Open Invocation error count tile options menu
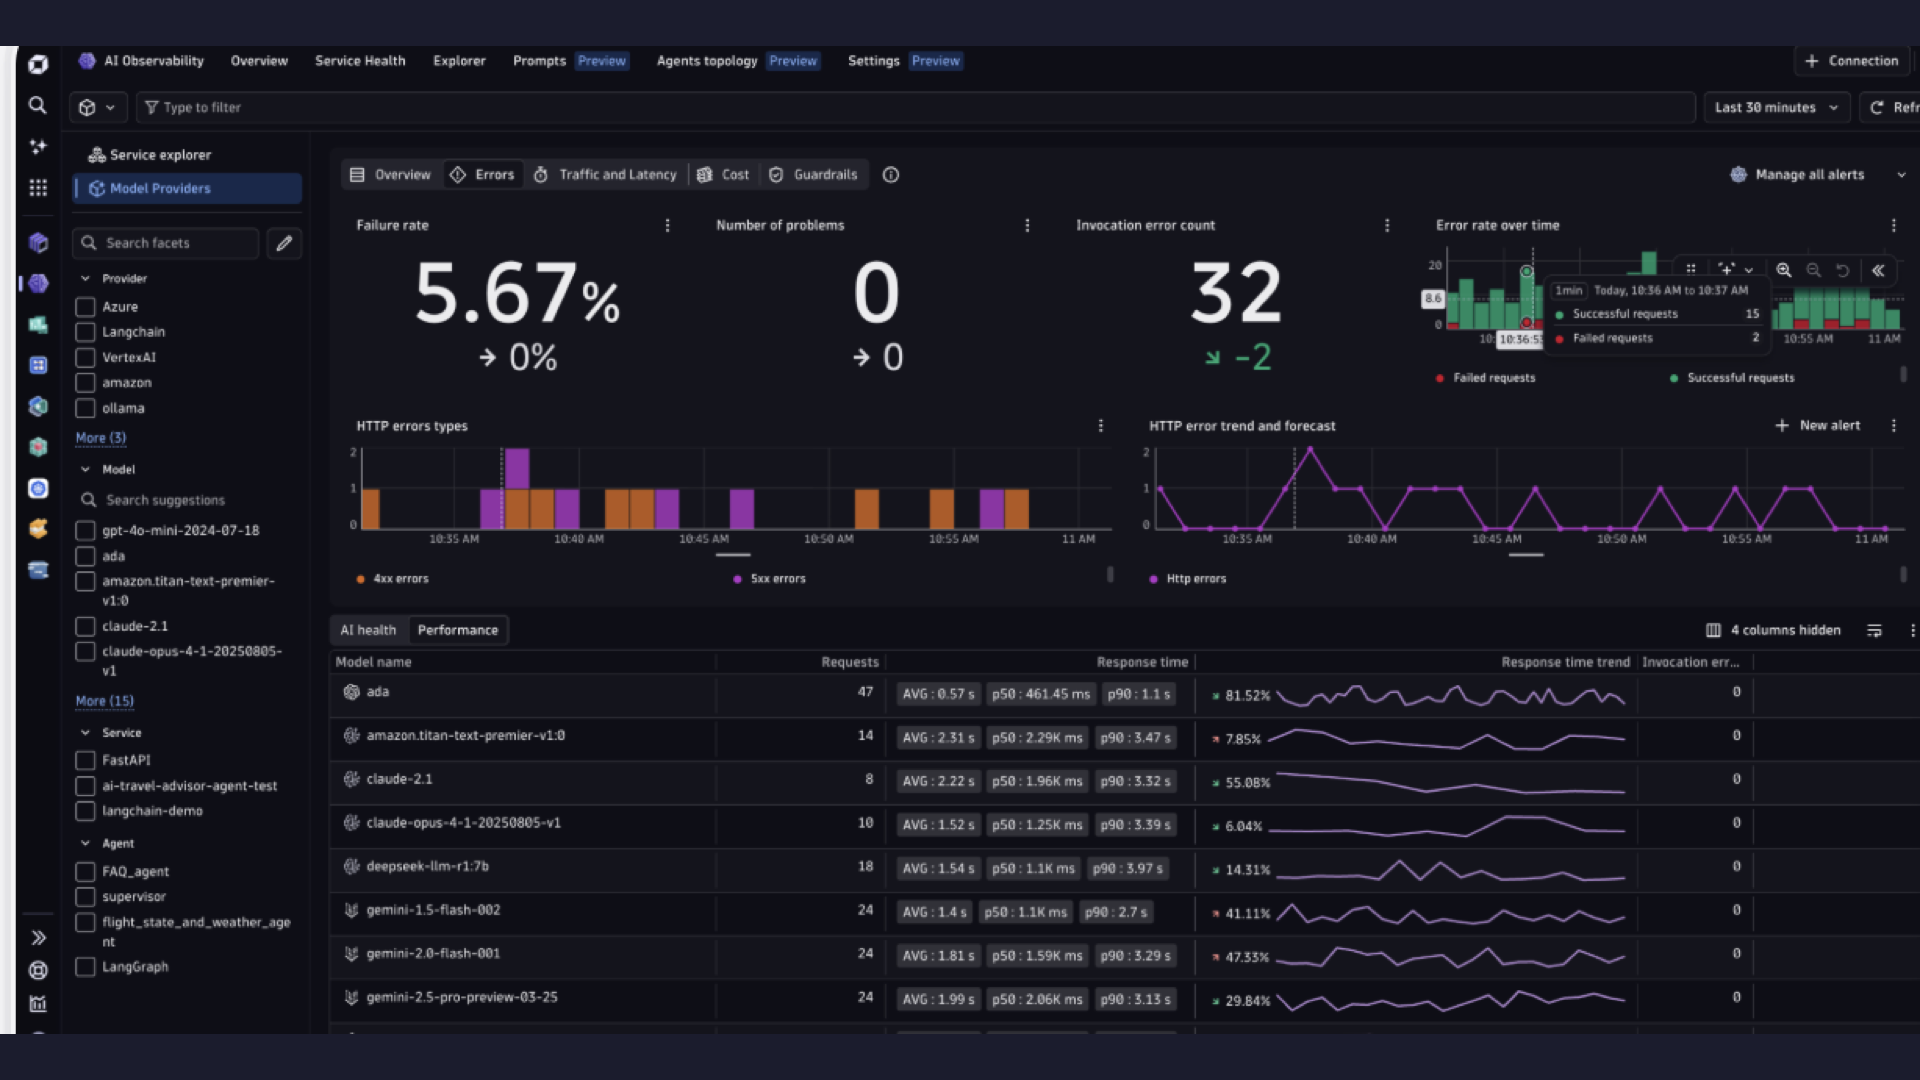Image resolution: width=1920 pixels, height=1080 pixels. click(1387, 226)
